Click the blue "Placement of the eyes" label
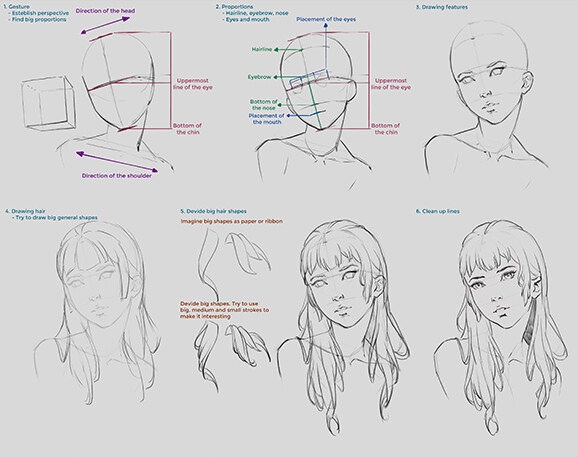Image resolution: width=578 pixels, height=457 pixels. (x=326, y=19)
